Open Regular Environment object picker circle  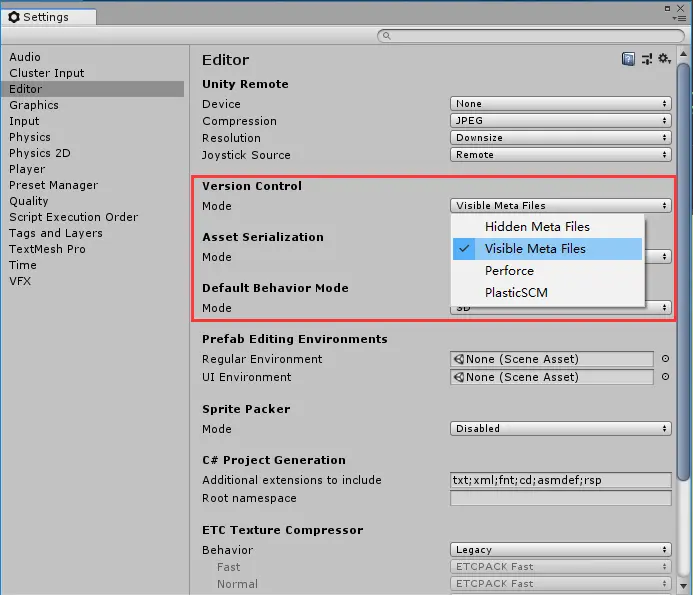(665, 359)
